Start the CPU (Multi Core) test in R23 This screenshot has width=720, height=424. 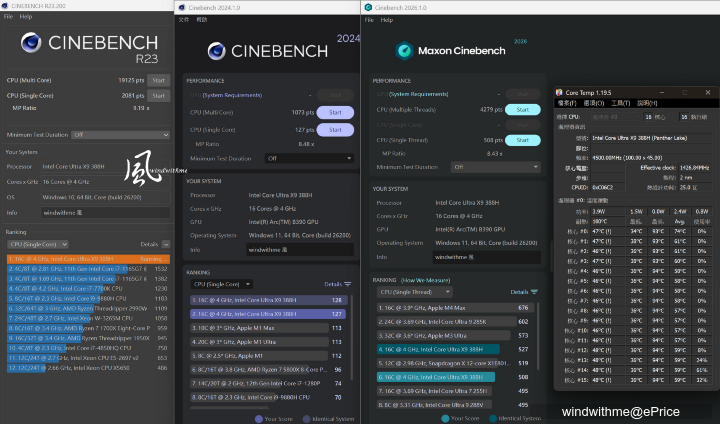coord(158,80)
